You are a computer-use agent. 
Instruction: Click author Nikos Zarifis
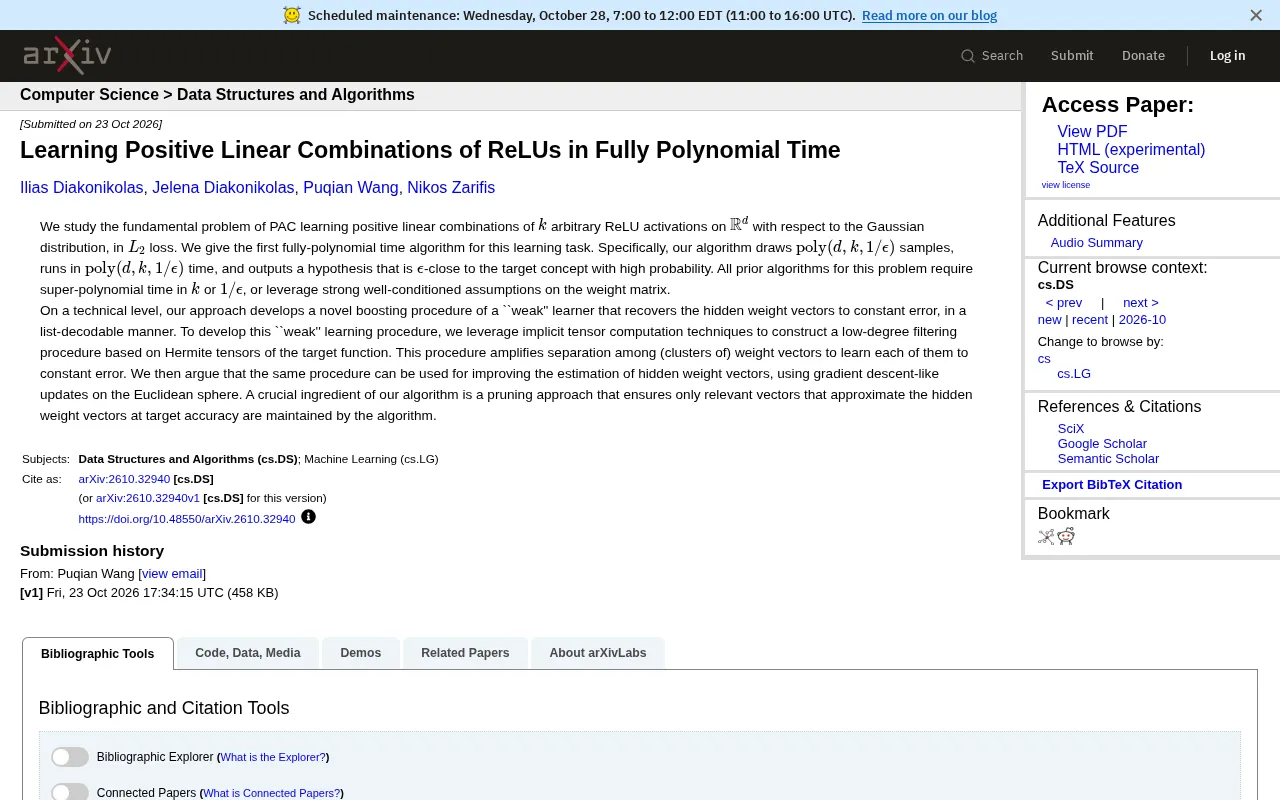click(x=451, y=188)
